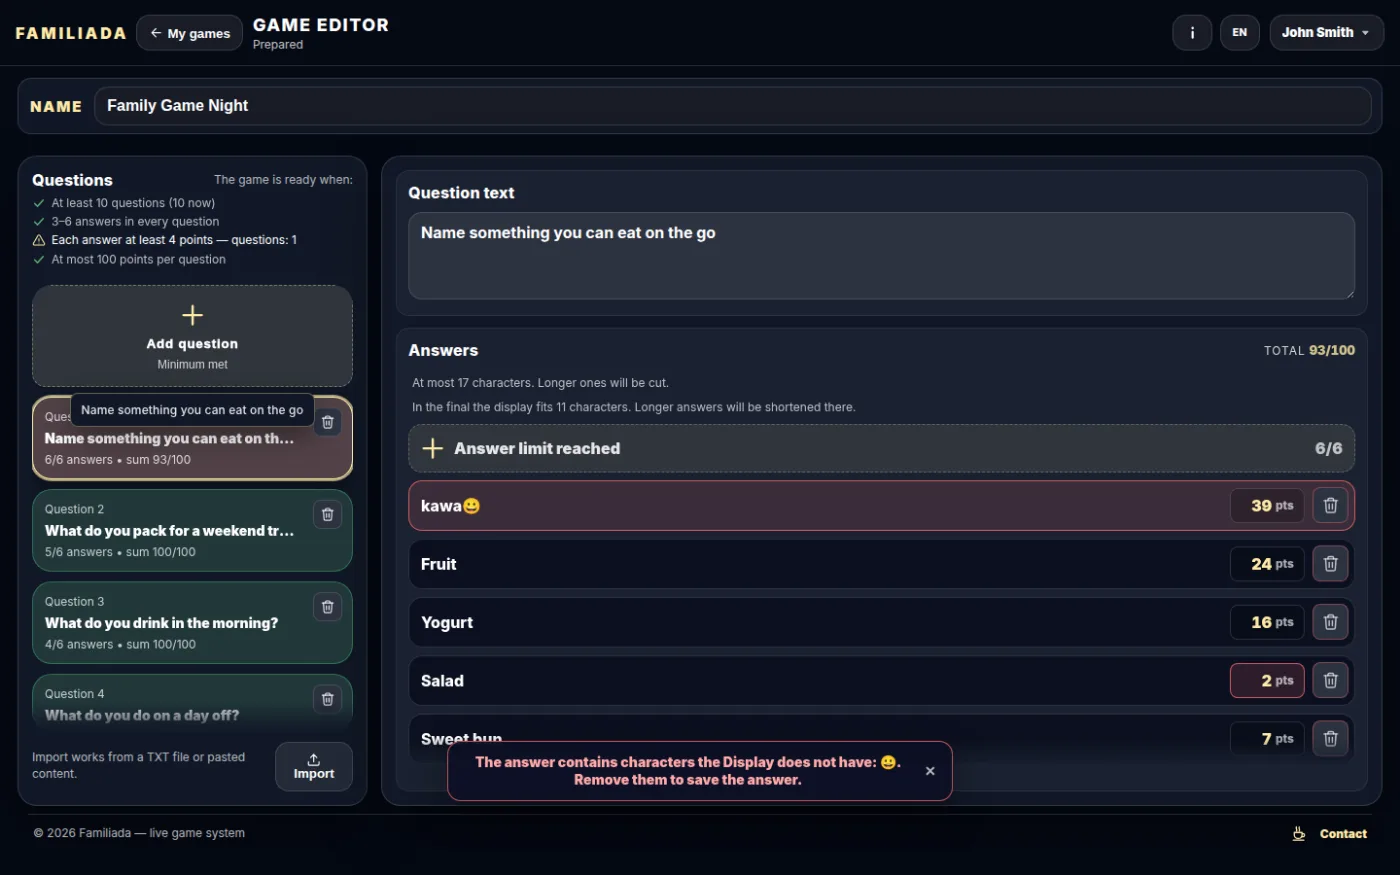
Task: Delete Question 4 using its trash icon
Action: coord(327,699)
